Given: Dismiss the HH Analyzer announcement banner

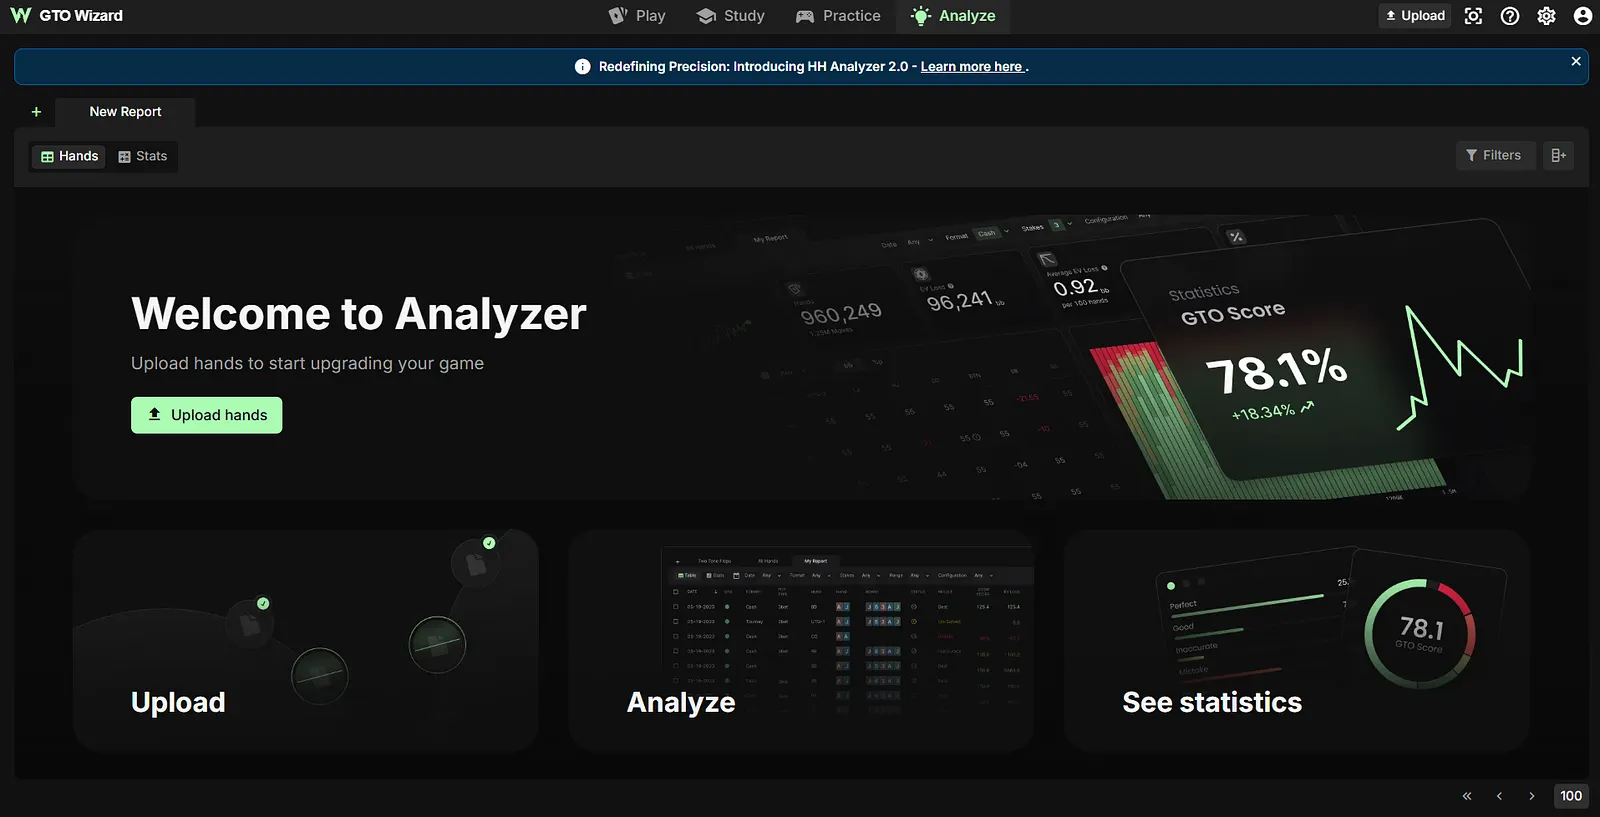Looking at the screenshot, I should coord(1576,62).
